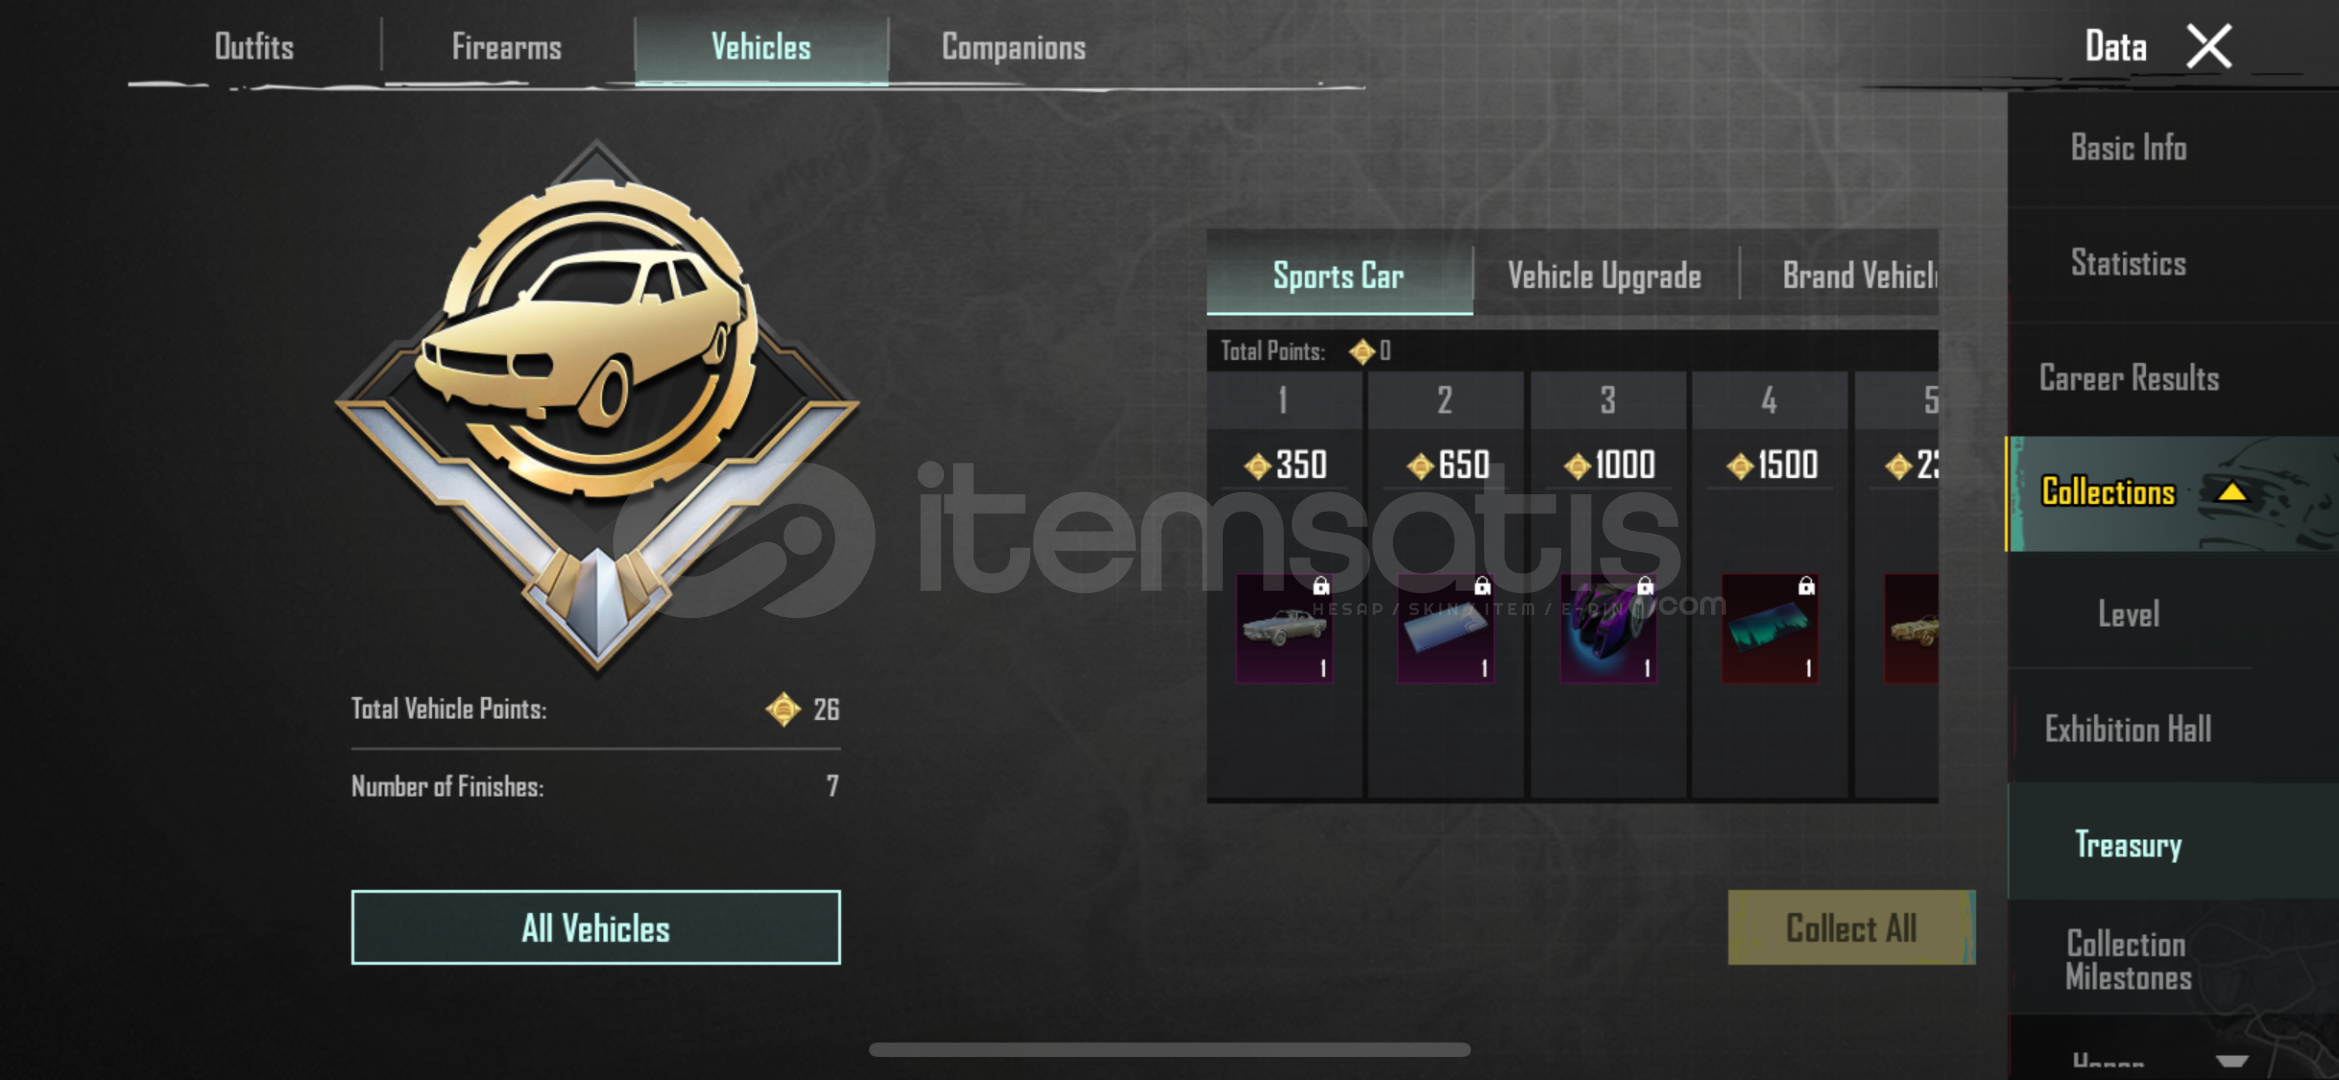The image size is (2339, 1080).
Task: Select the locked reward under milestone 650
Action: 1446,628
